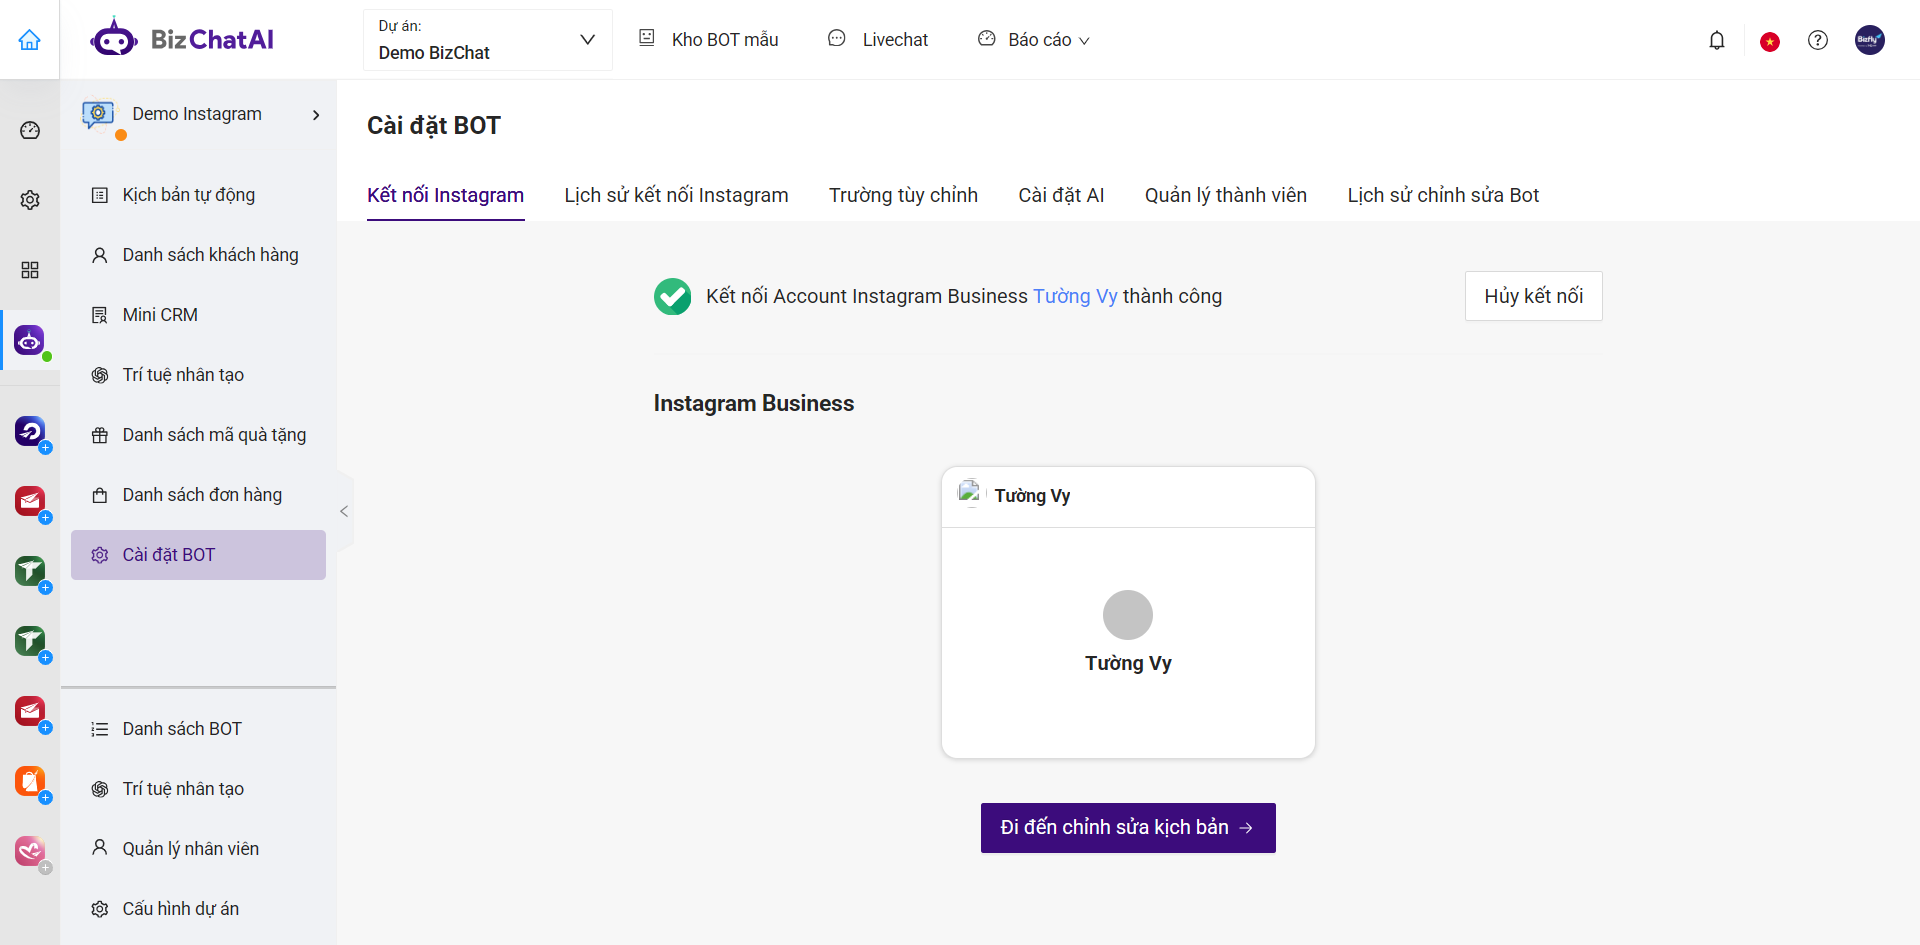Image resolution: width=1920 pixels, height=945 pixels.
Task: Open the Quản lý thành viên tab
Action: (1226, 195)
